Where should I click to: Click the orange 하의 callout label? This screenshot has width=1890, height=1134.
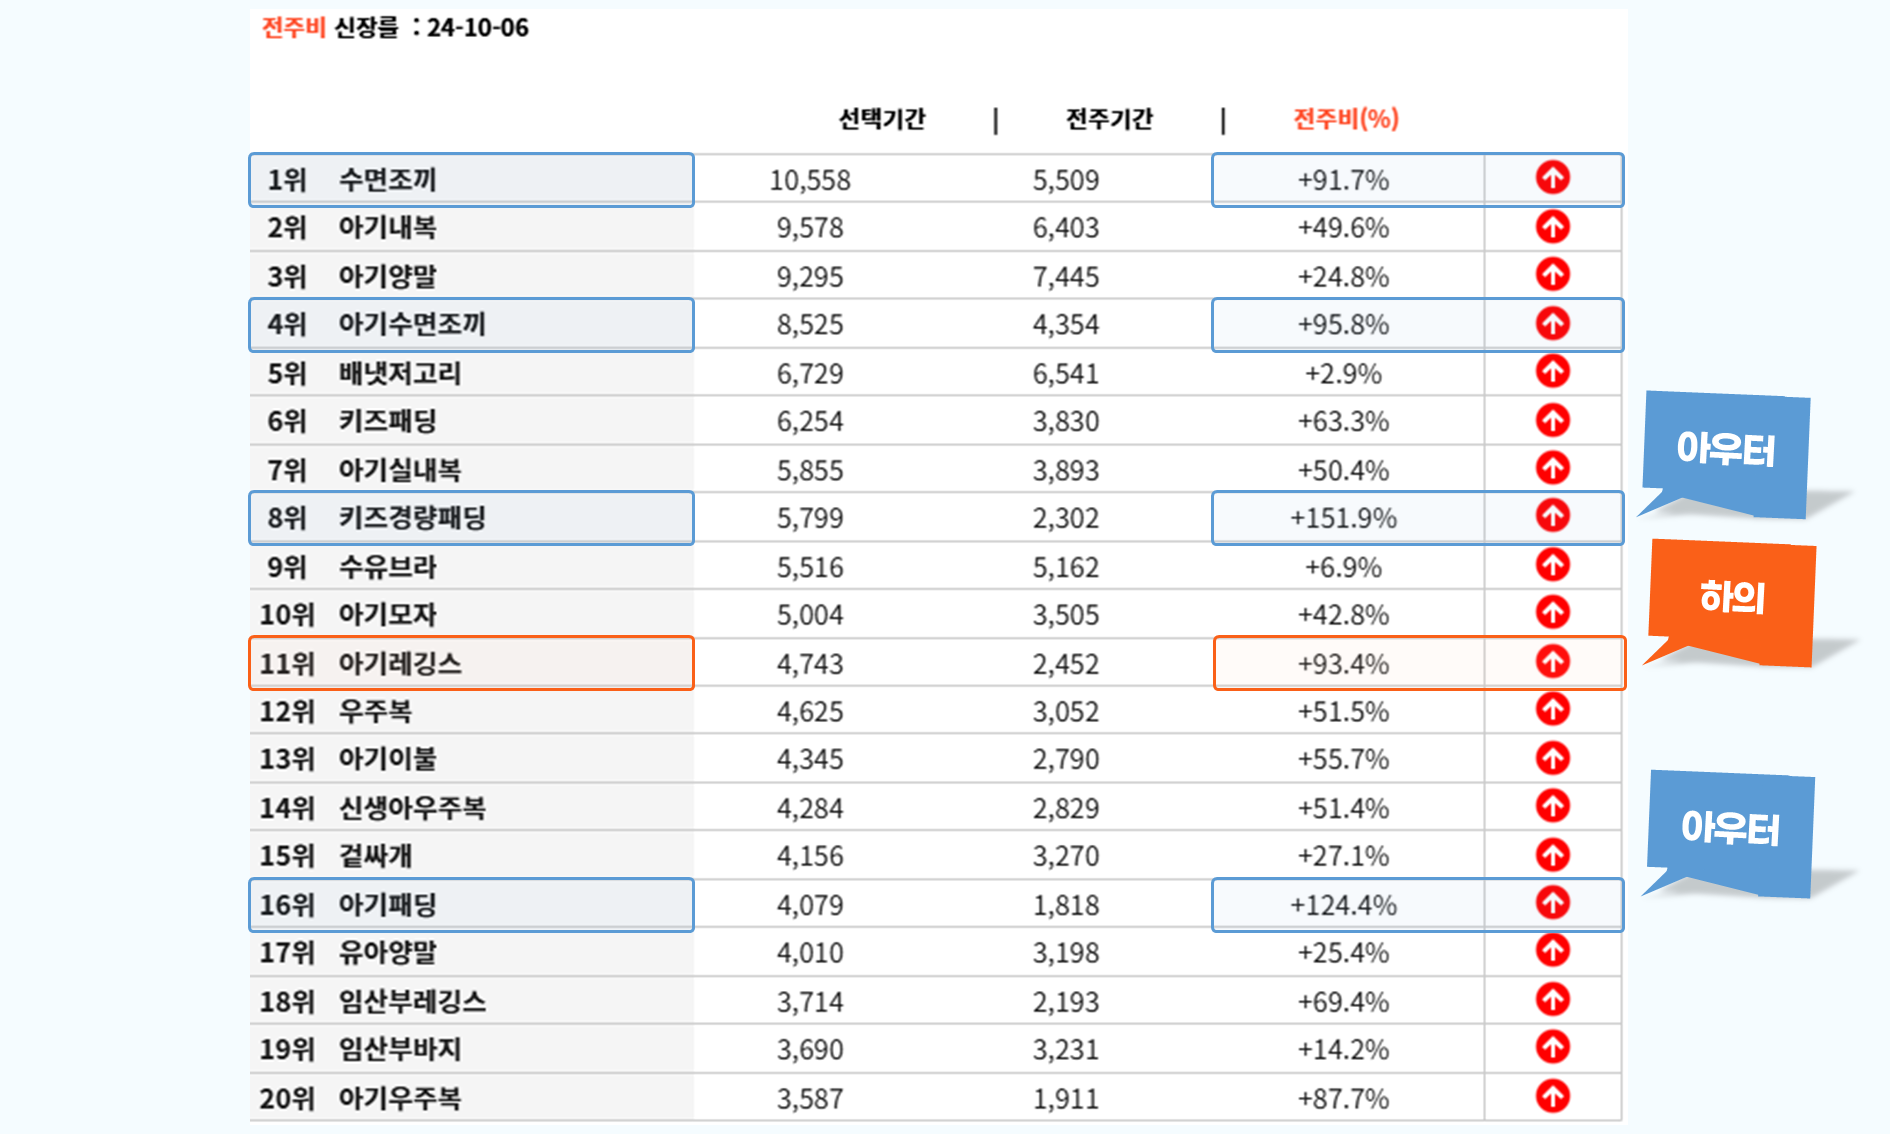(x=1732, y=598)
